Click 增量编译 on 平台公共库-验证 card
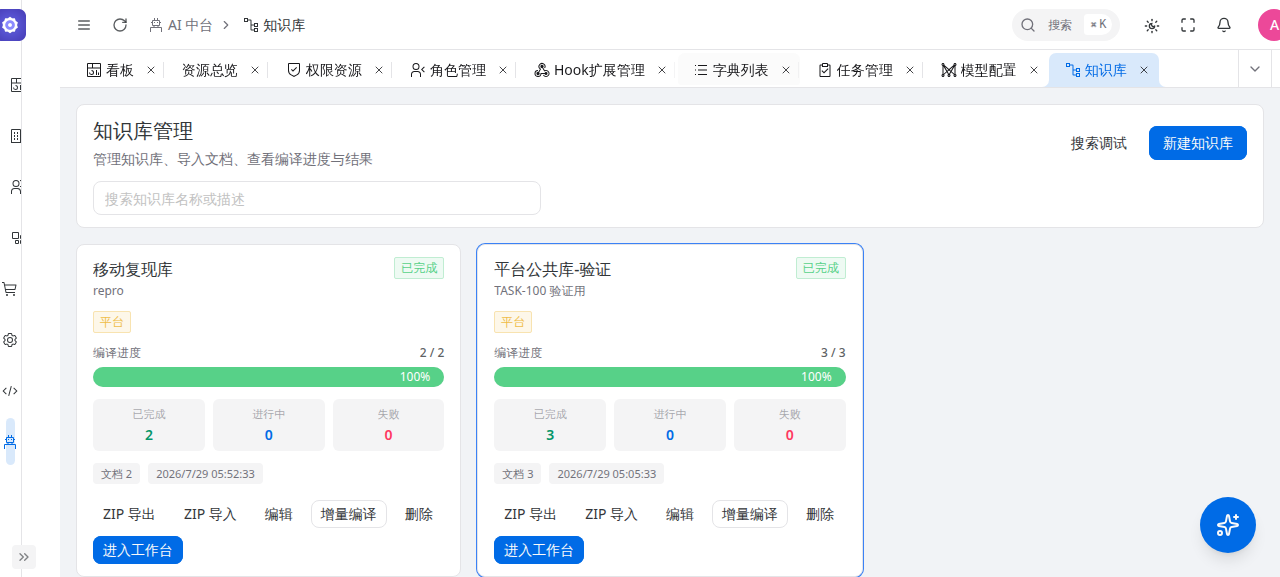The width and height of the screenshot is (1280, 577). point(750,514)
